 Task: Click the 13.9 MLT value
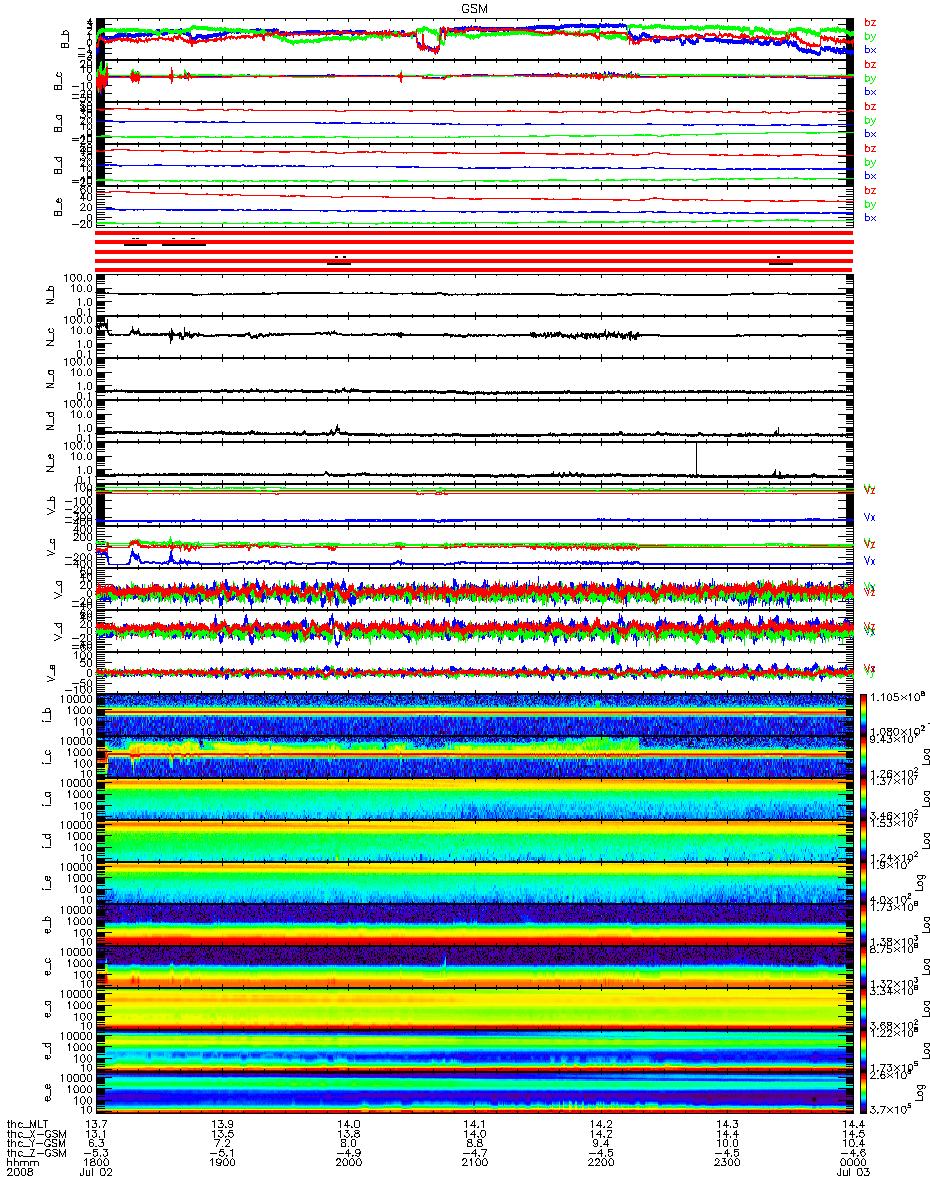coord(223,1125)
